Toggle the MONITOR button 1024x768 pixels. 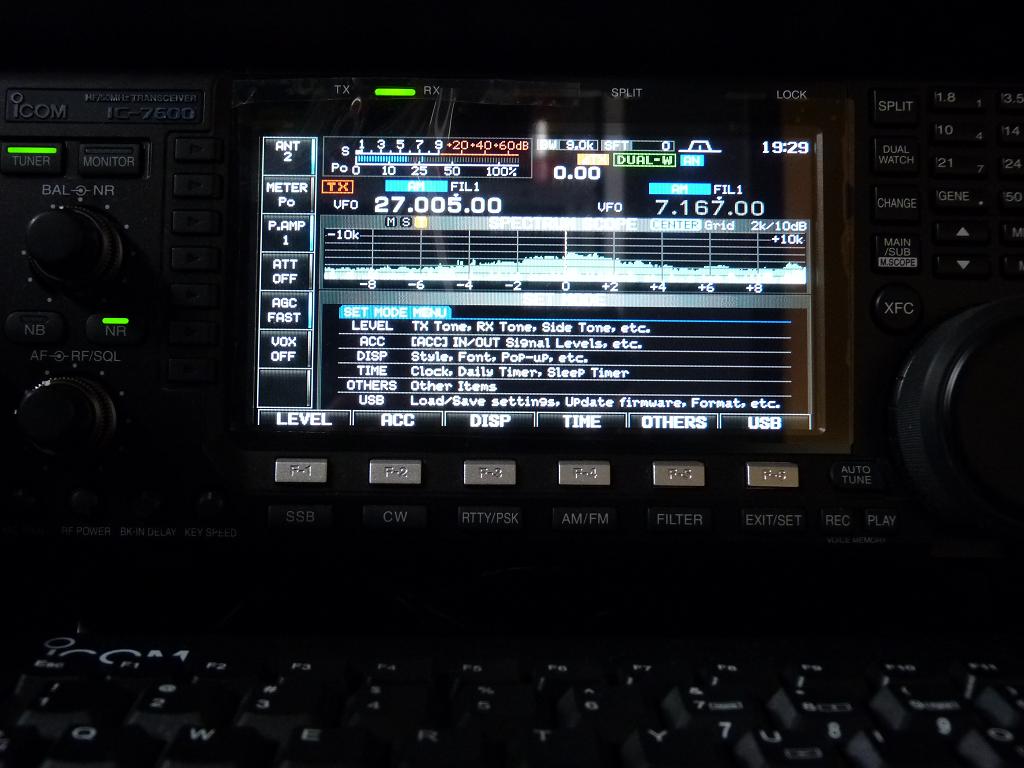110,160
